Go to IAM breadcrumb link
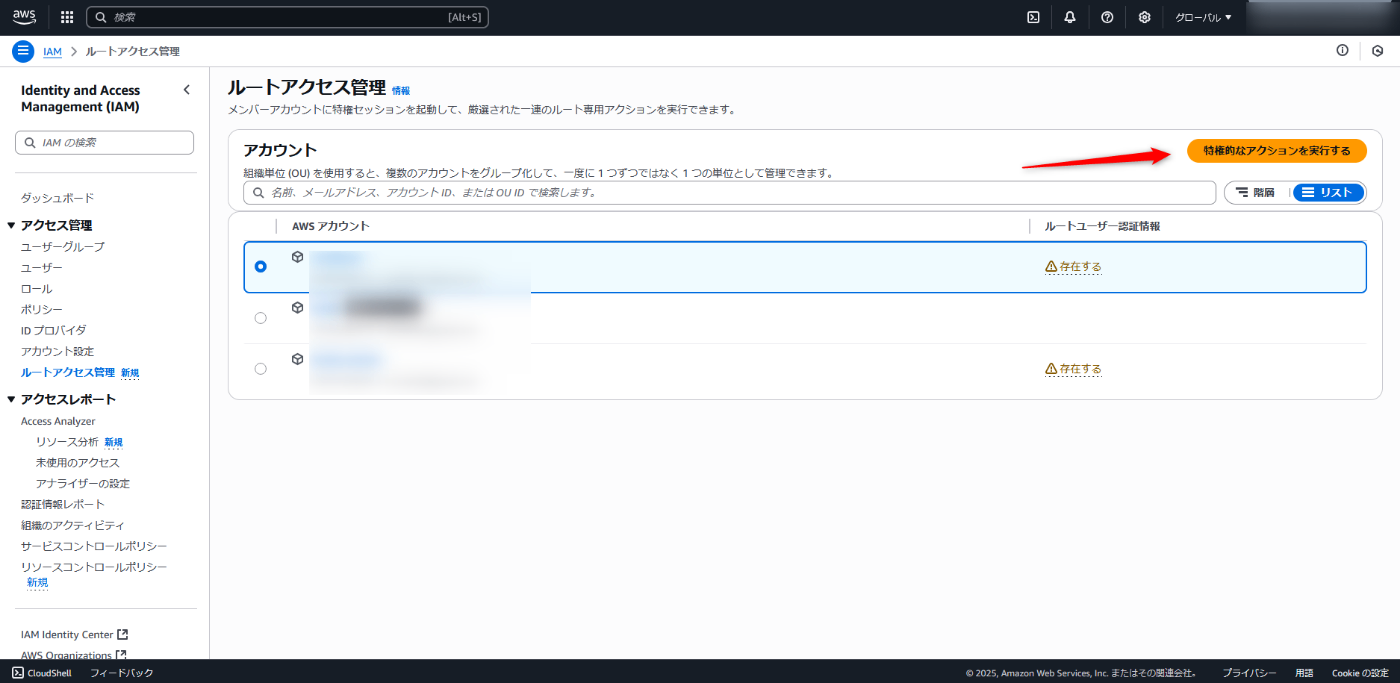The width and height of the screenshot is (1400, 683). click(x=53, y=51)
